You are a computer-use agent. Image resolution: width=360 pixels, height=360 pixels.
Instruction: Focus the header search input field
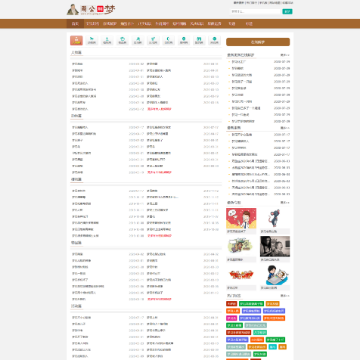point(256,12)
